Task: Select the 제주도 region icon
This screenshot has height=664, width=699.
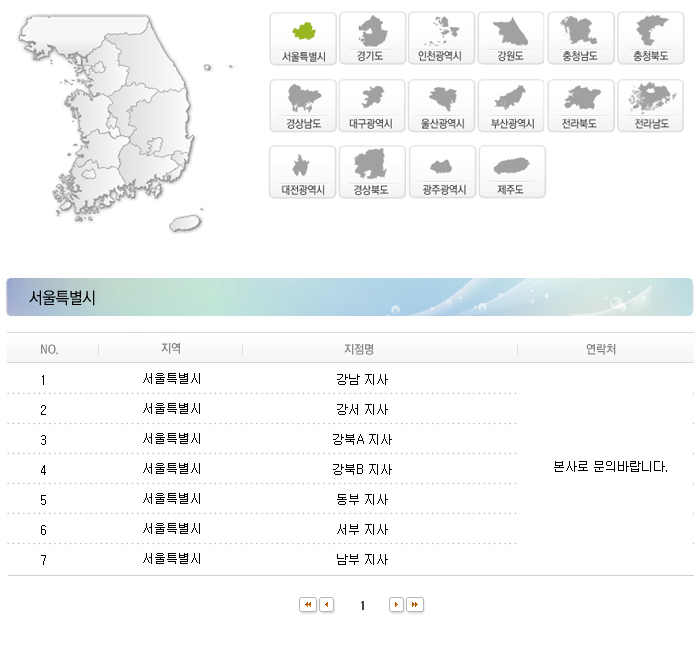Action: [x=511, y=172]
